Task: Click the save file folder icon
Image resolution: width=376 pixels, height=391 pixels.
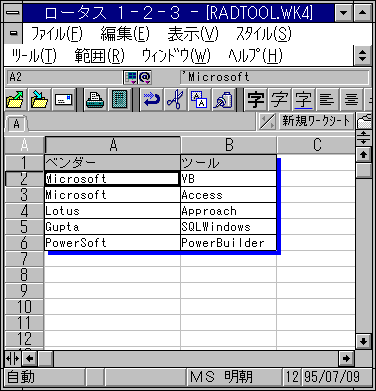Action: 40,100
